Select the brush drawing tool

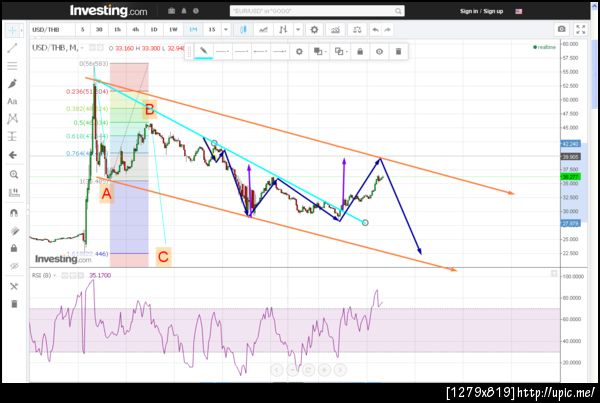(x=12, y=83)
